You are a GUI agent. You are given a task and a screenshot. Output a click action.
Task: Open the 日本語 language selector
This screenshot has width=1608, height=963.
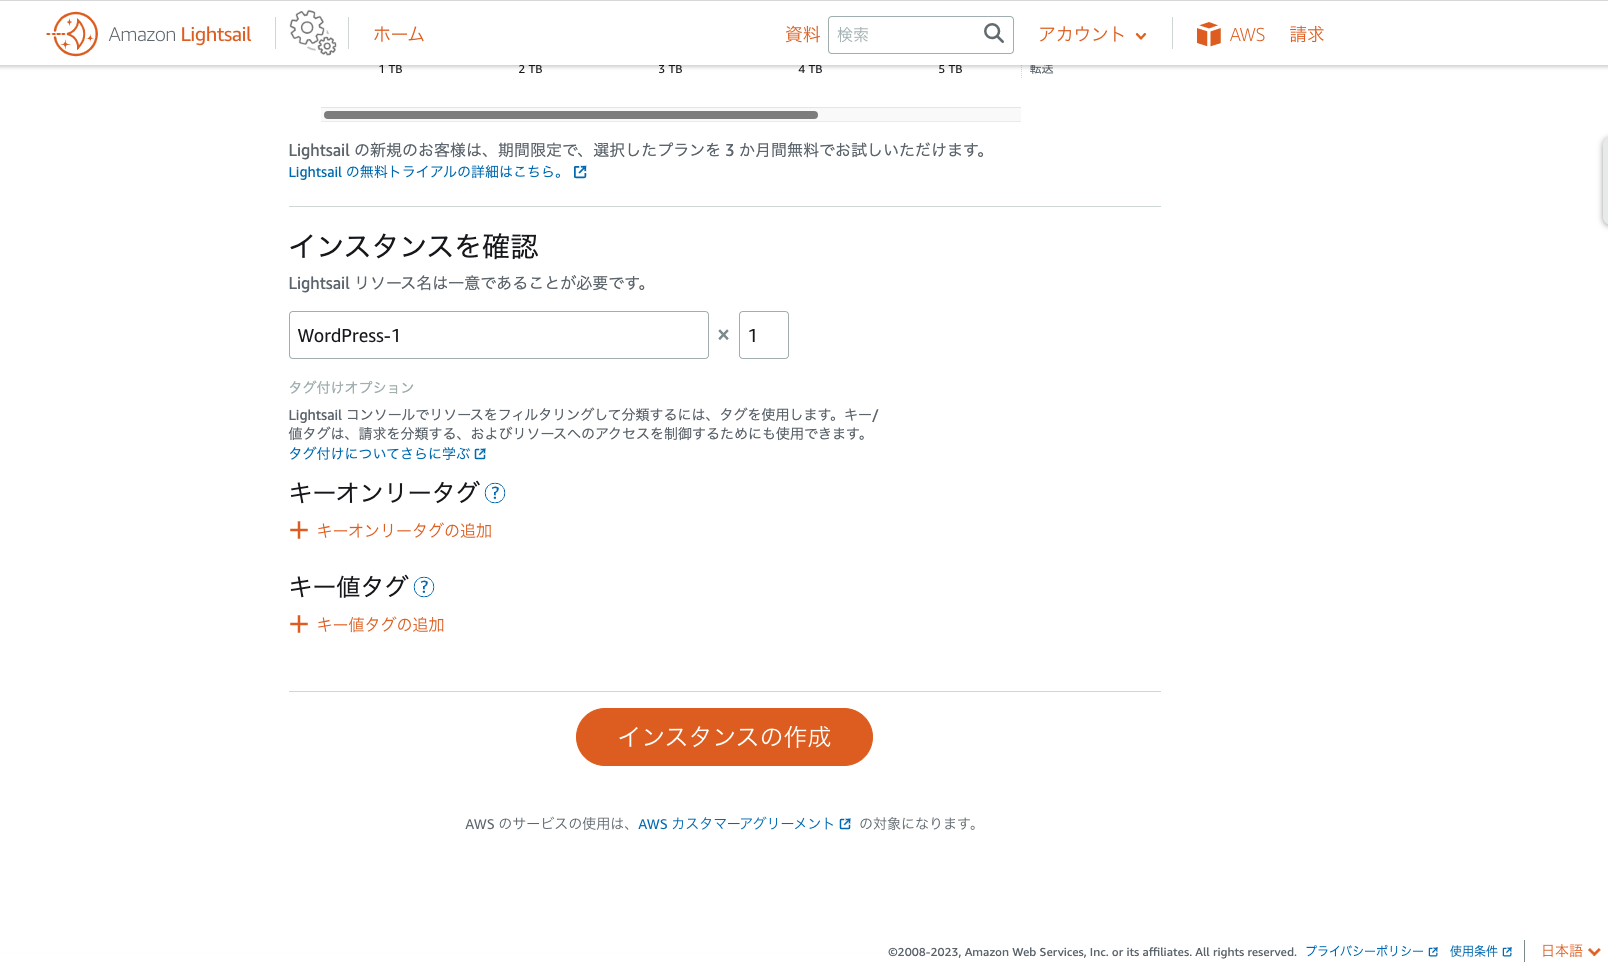click(1570, 951)
